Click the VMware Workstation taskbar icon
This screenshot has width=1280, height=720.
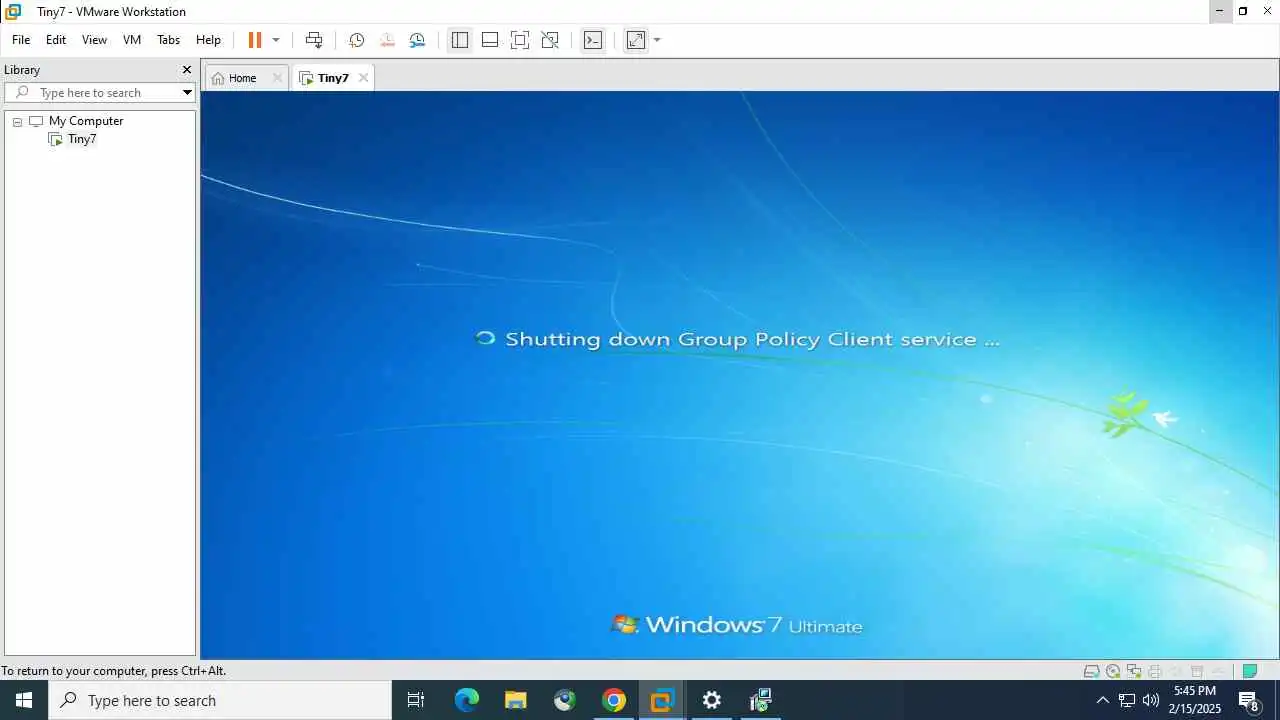[x=662, y=700]
